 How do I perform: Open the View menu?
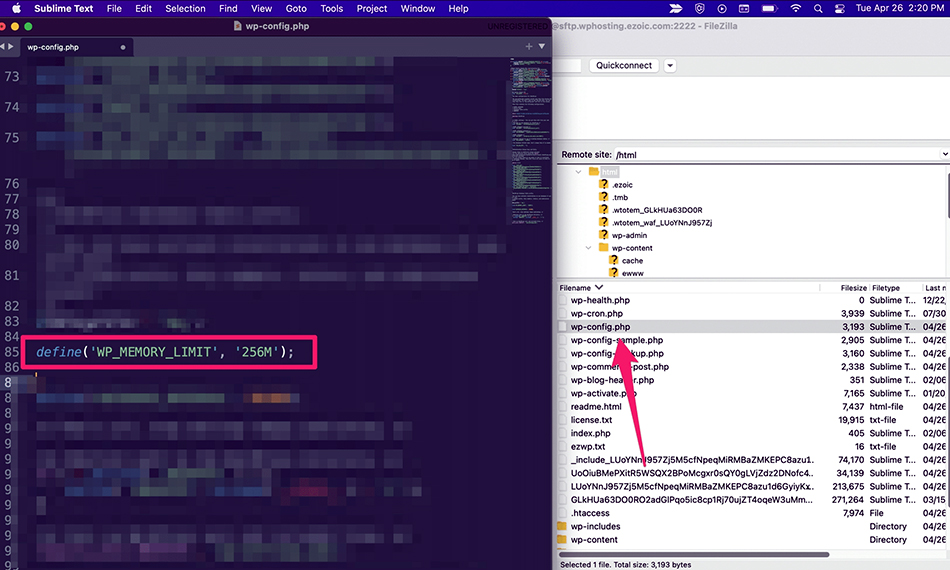click(262, 8)
